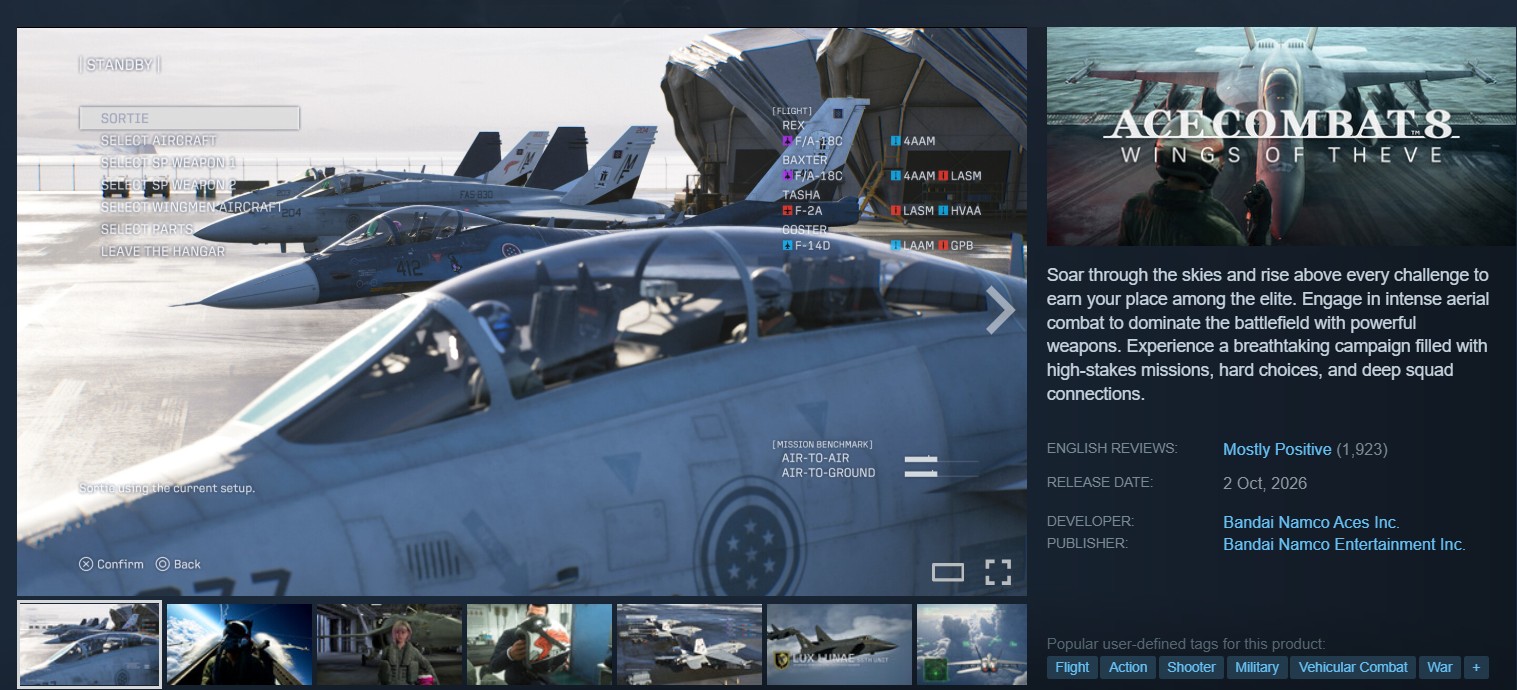Select the jet above clouds thumbnail
1517x690 pixels.
coord(972,644)
